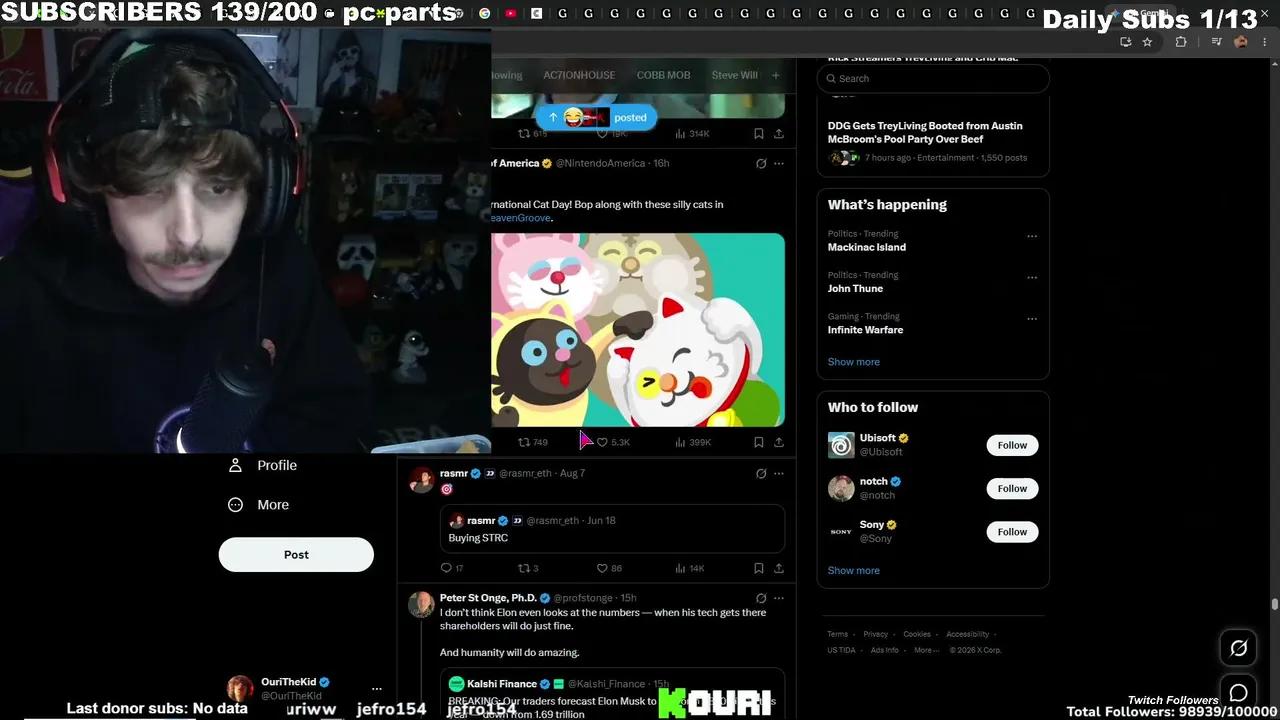Expand footer More link
The width and height of the screenshot is (1280, 720).
coord(926,650)
